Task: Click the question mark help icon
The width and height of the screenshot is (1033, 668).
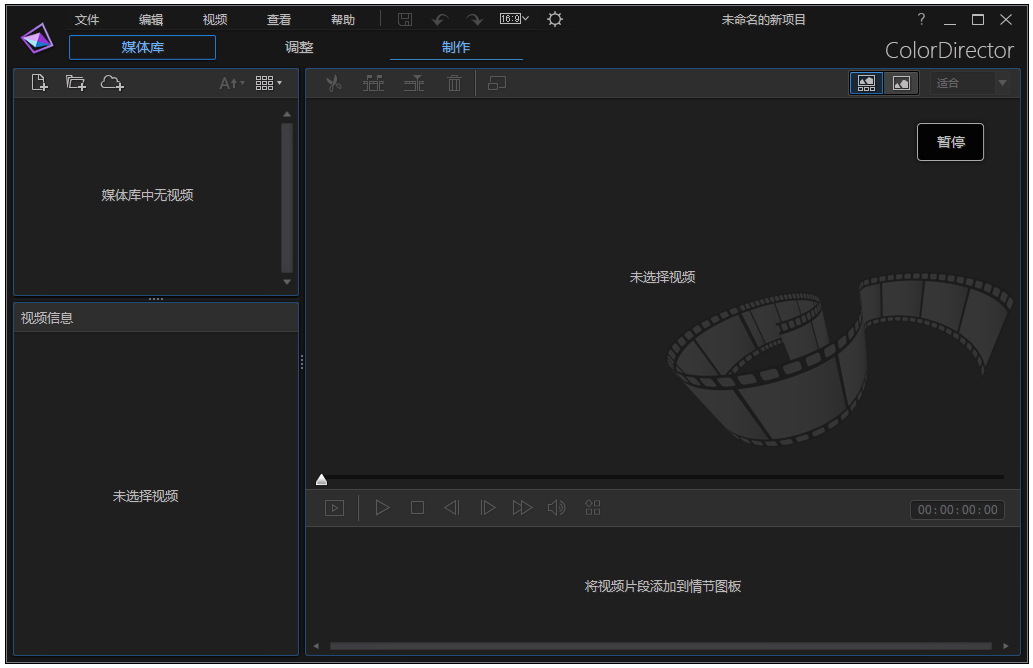Action: click(921, 20)
